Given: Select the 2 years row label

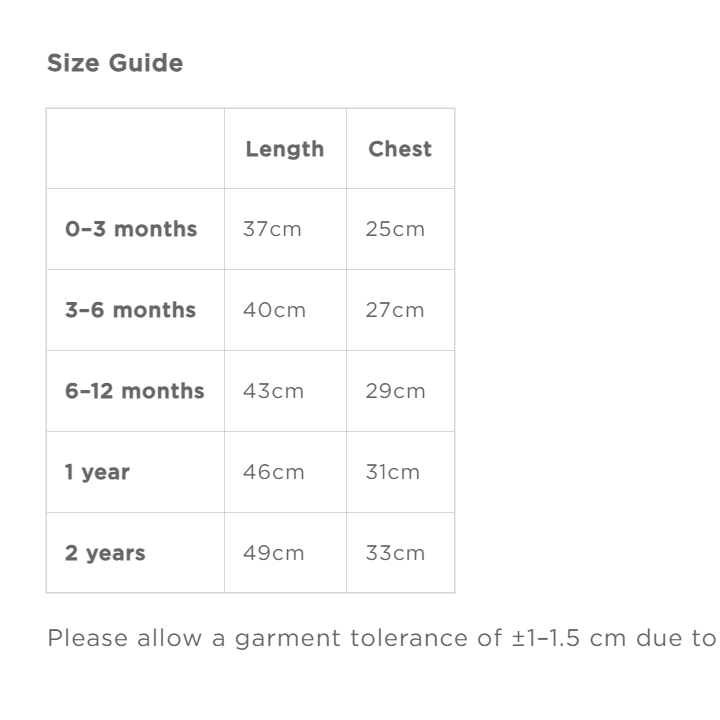Looking at the screenshot, I should (x=105, y=553).
